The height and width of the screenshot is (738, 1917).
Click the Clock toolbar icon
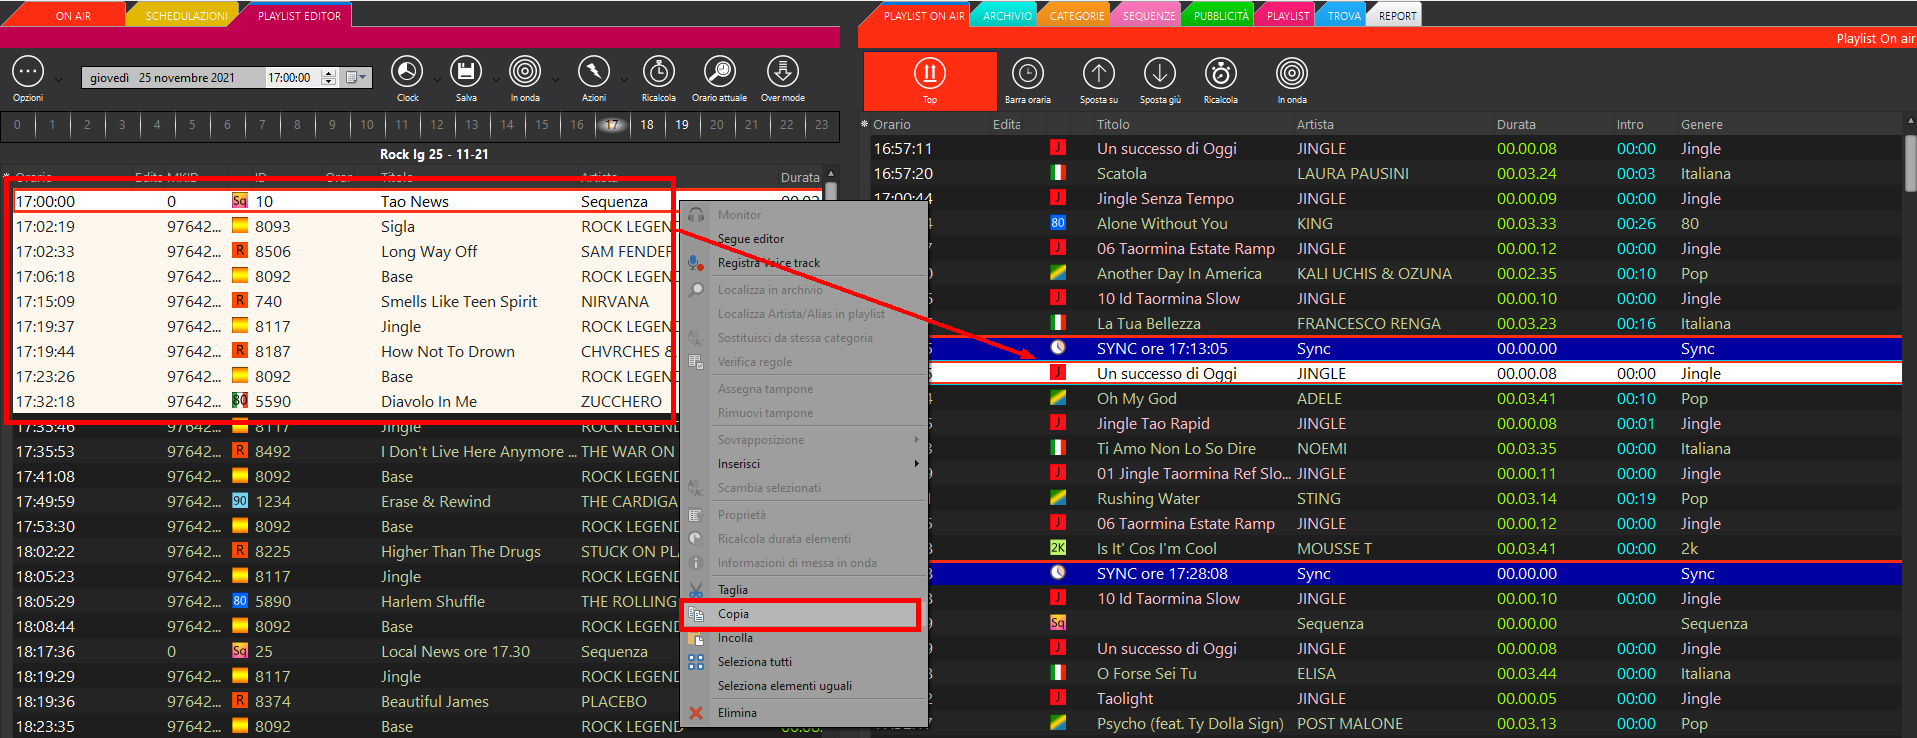tap(407, 72)
